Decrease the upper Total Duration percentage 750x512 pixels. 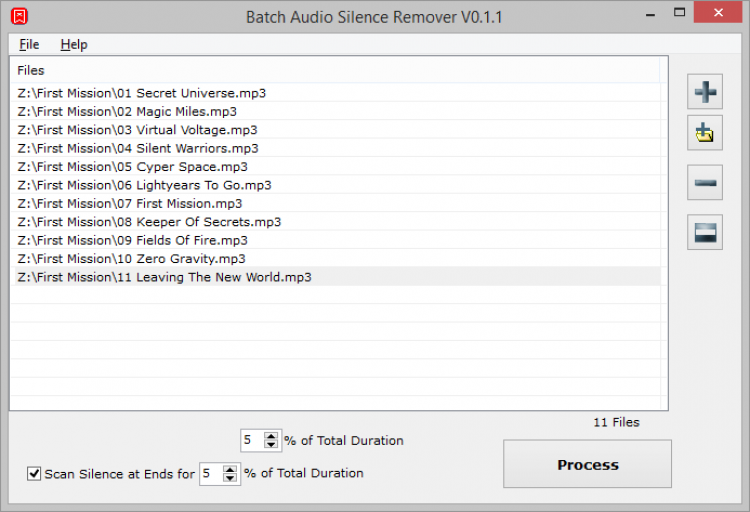(272, 445)
